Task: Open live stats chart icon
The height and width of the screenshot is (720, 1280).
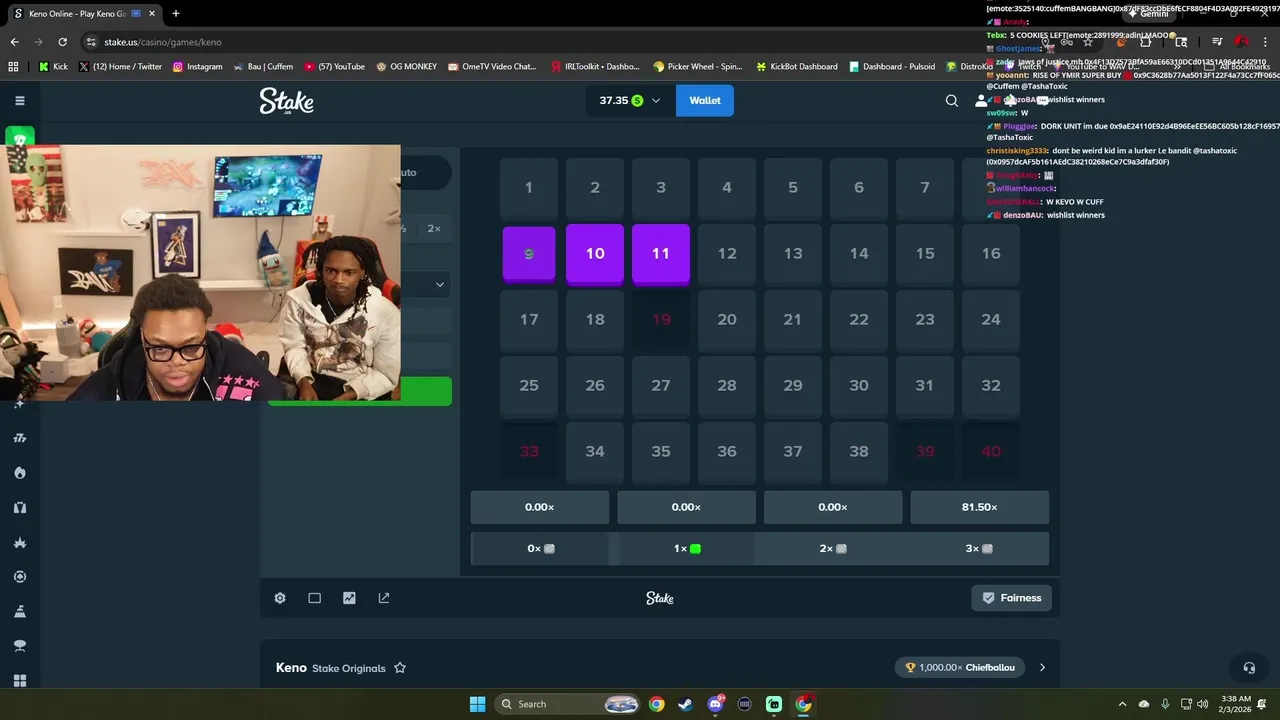Action: click(x=349, y=598)
